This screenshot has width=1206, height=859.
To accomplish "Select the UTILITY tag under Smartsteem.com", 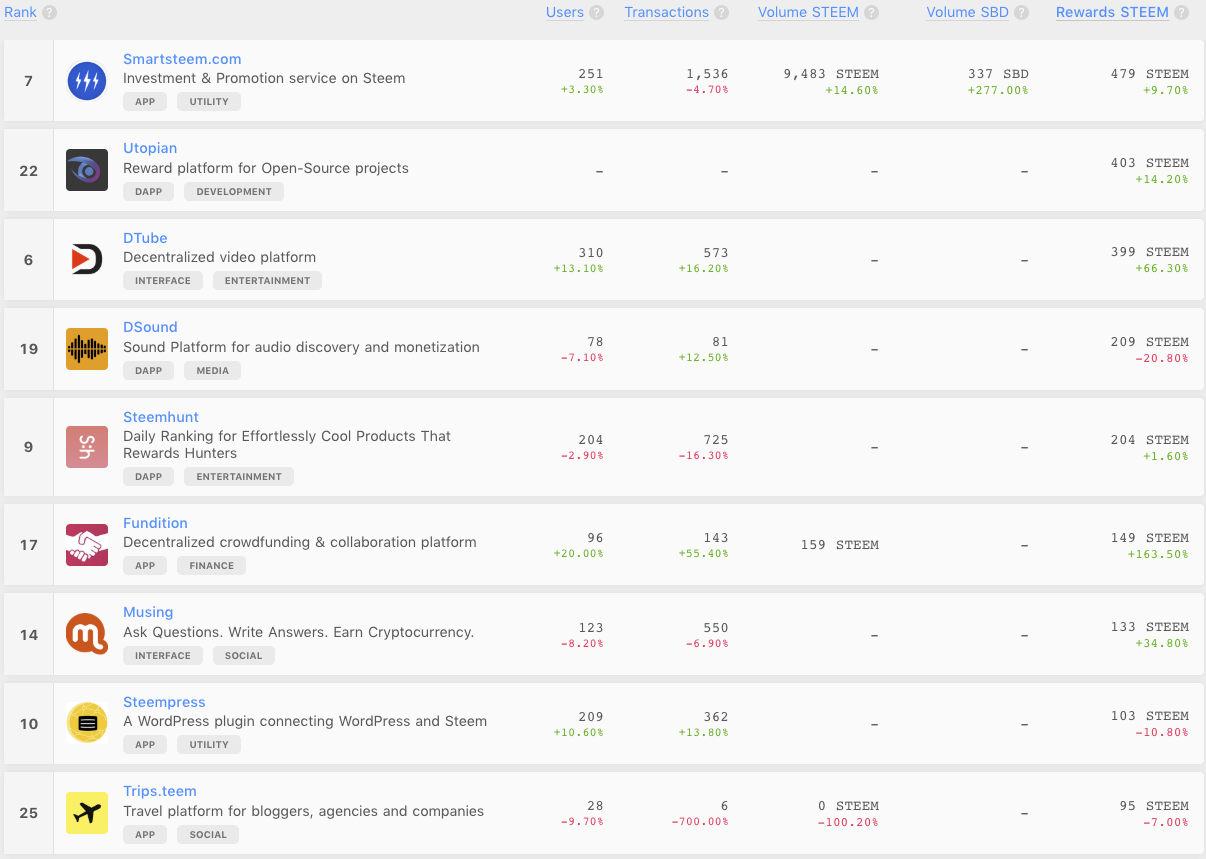I will pos(209,102).
